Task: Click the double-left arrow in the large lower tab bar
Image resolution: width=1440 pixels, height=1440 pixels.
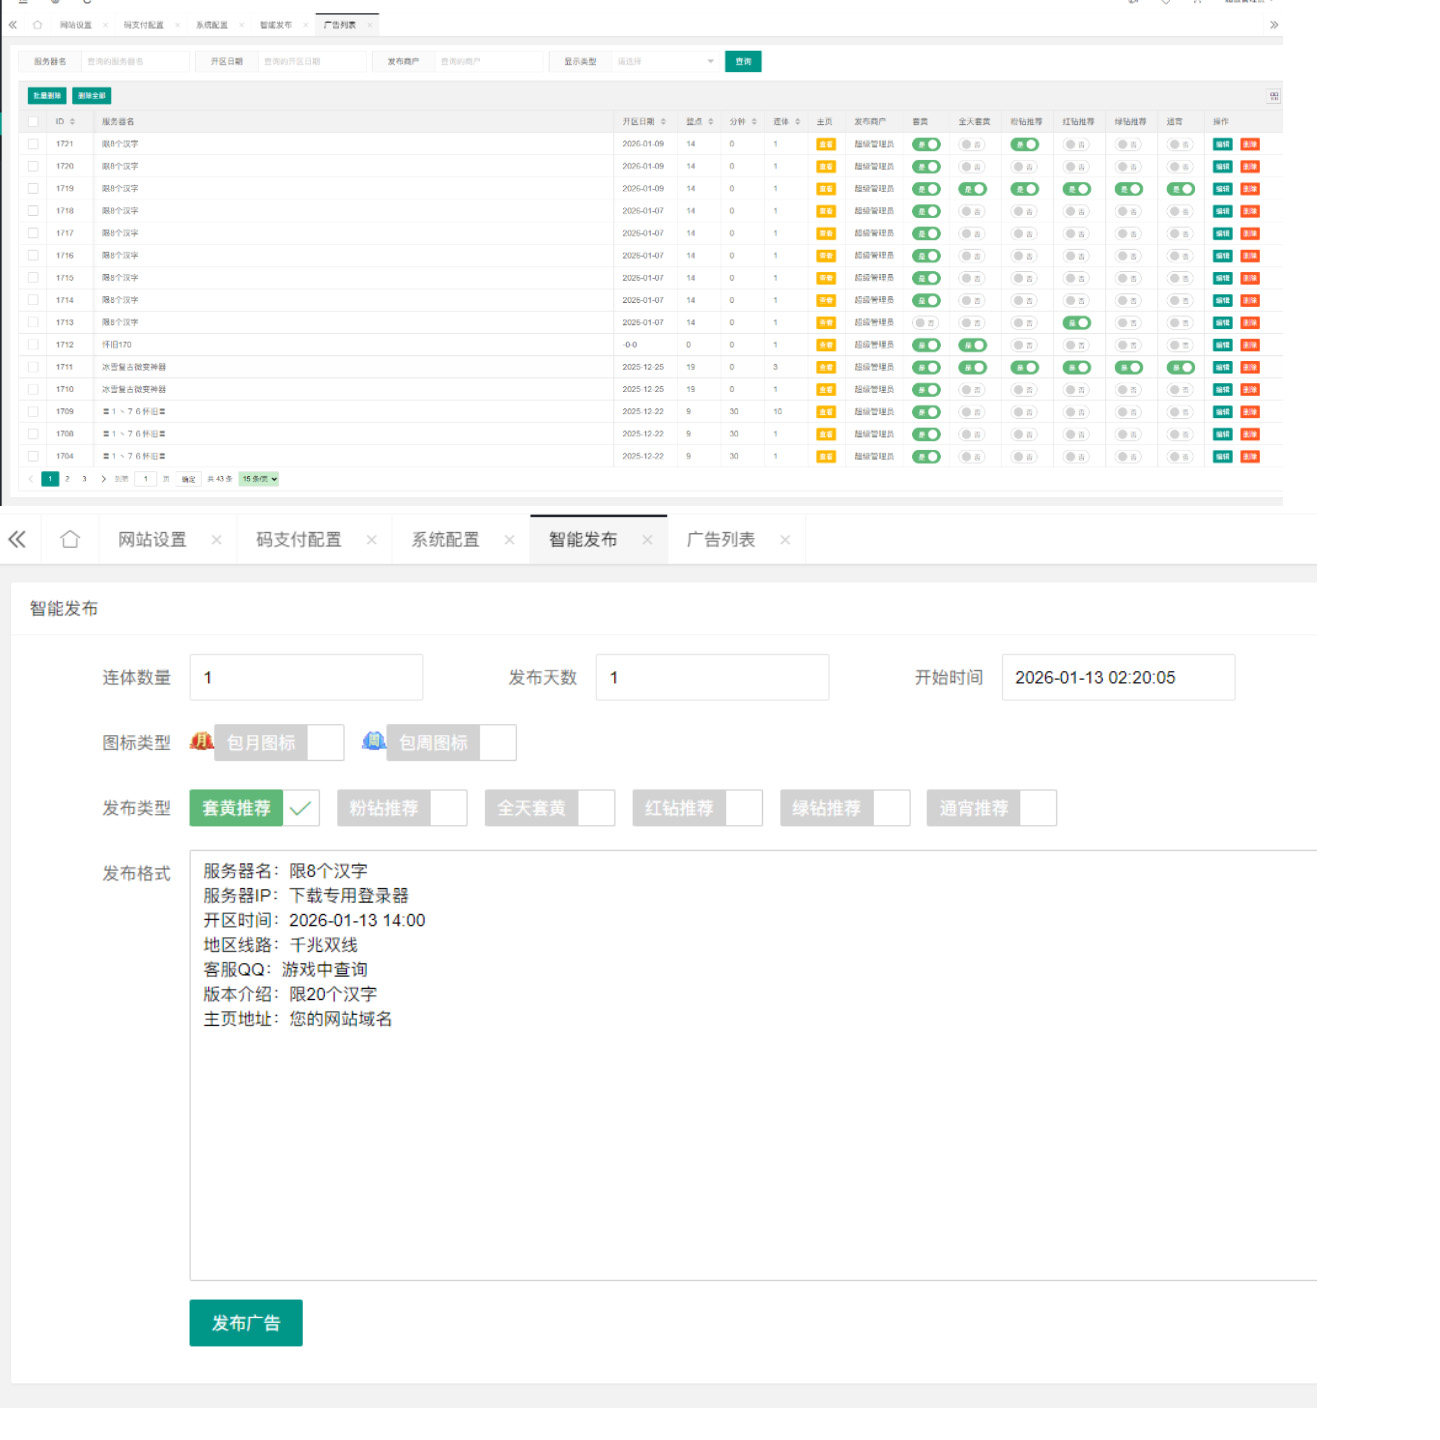Action: [17, 539]
